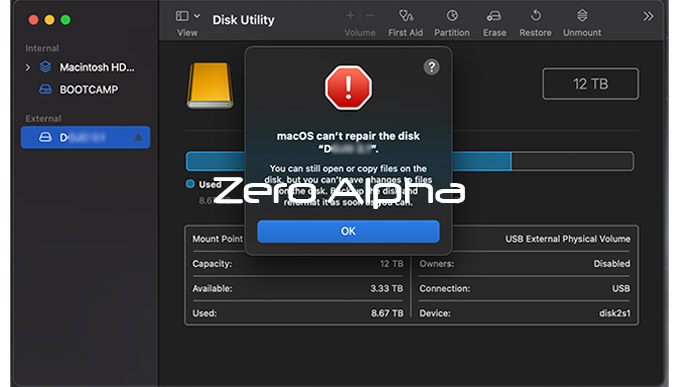The width and height of the screenshot is (678, 387).
Task: Click the 'USB External Physical Volume' text
Action: point(567,239)
